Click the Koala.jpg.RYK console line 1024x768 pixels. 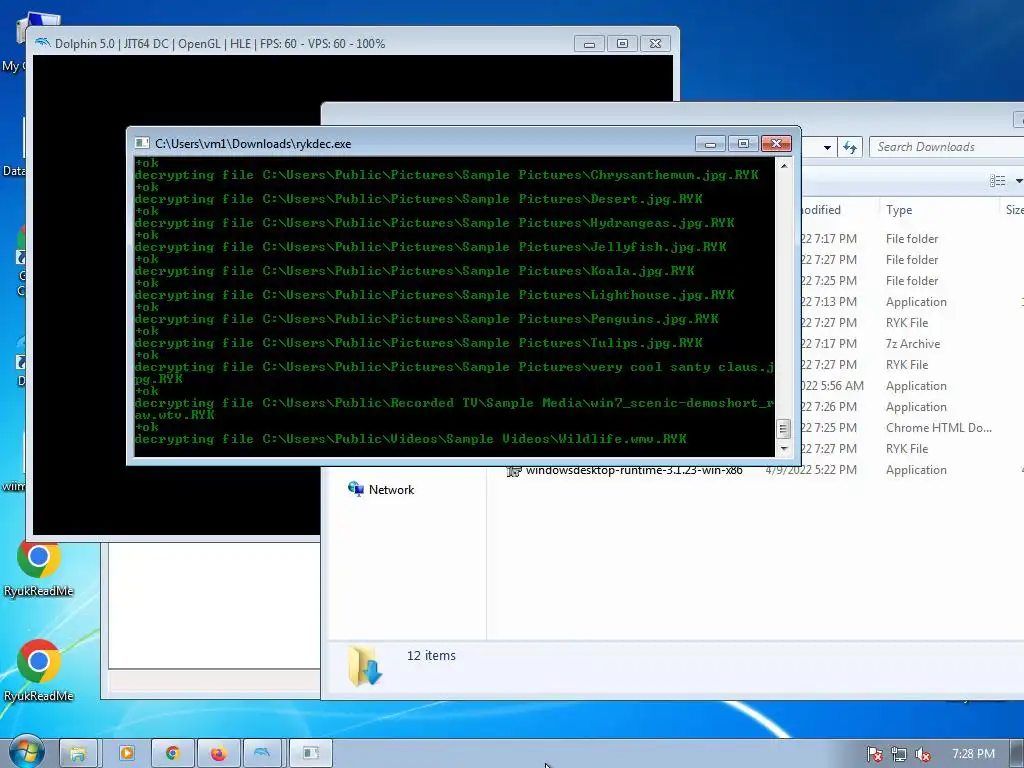coord(415,271)
